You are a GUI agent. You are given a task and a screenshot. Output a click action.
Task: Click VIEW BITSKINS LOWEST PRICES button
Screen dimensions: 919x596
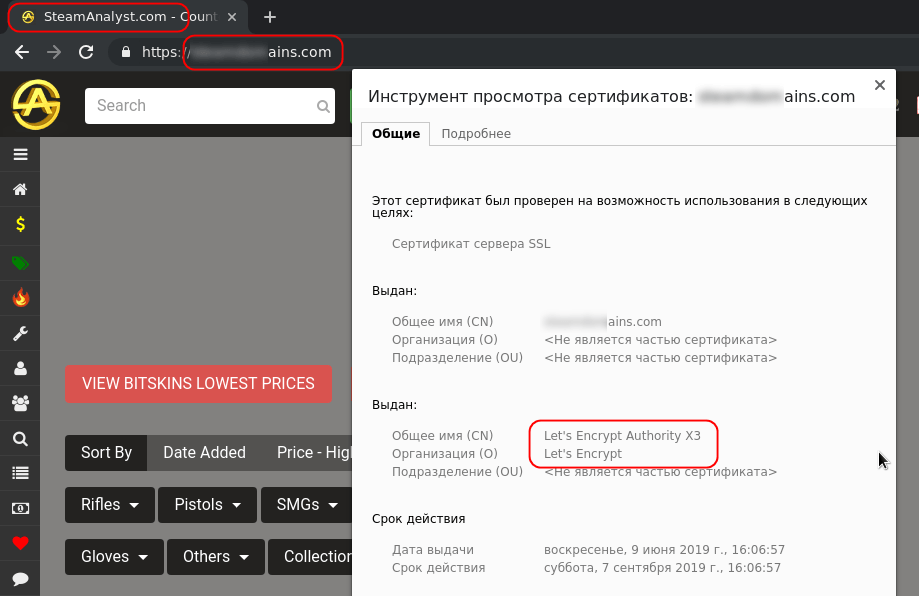(x=198, y=384)
